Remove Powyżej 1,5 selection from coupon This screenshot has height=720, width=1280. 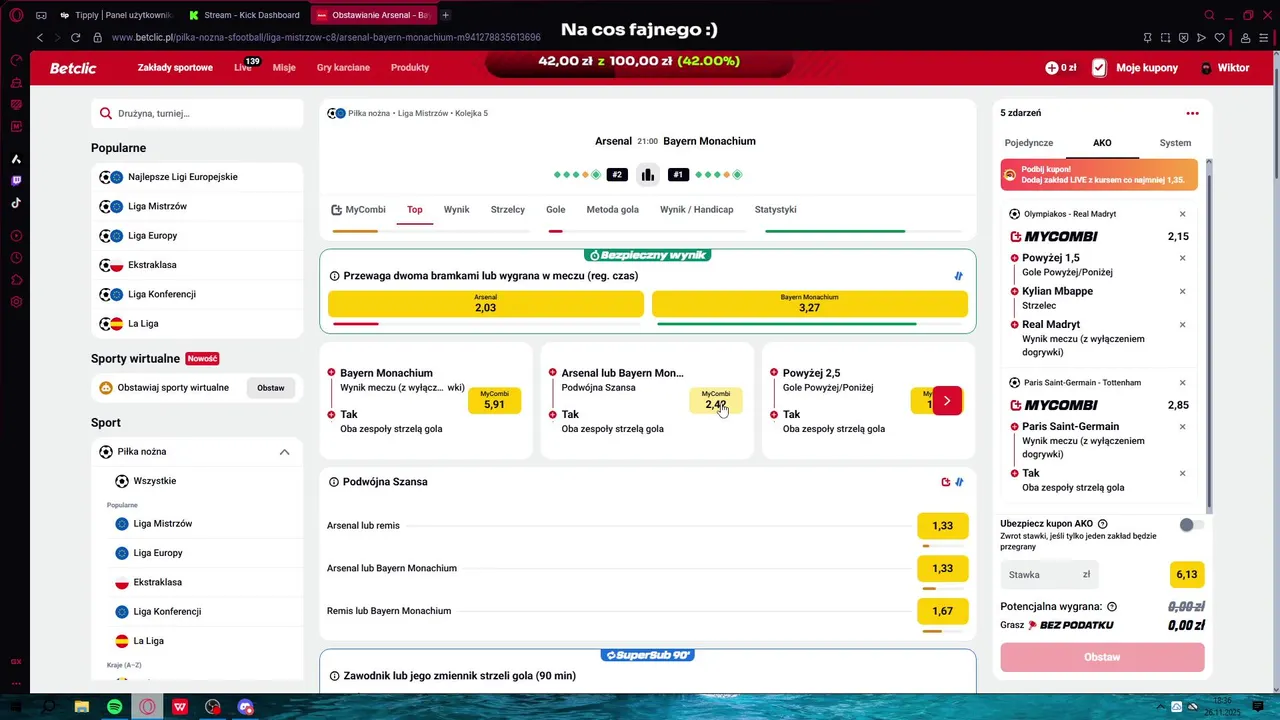pos(1182,258)
